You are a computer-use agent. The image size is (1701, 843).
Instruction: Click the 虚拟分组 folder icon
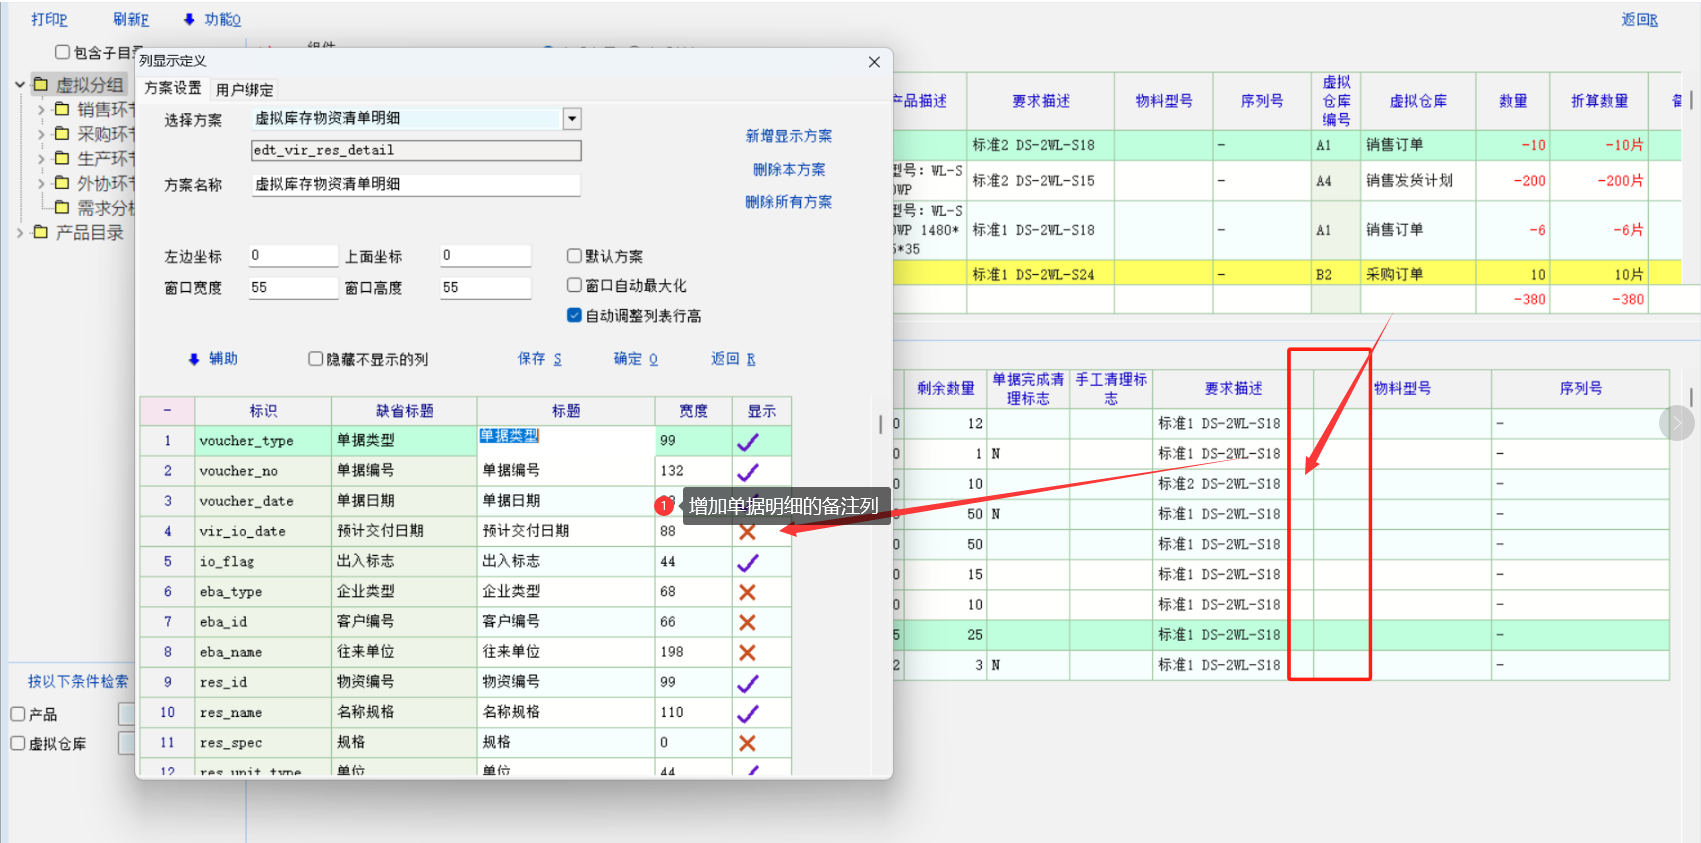coord(41,85)
